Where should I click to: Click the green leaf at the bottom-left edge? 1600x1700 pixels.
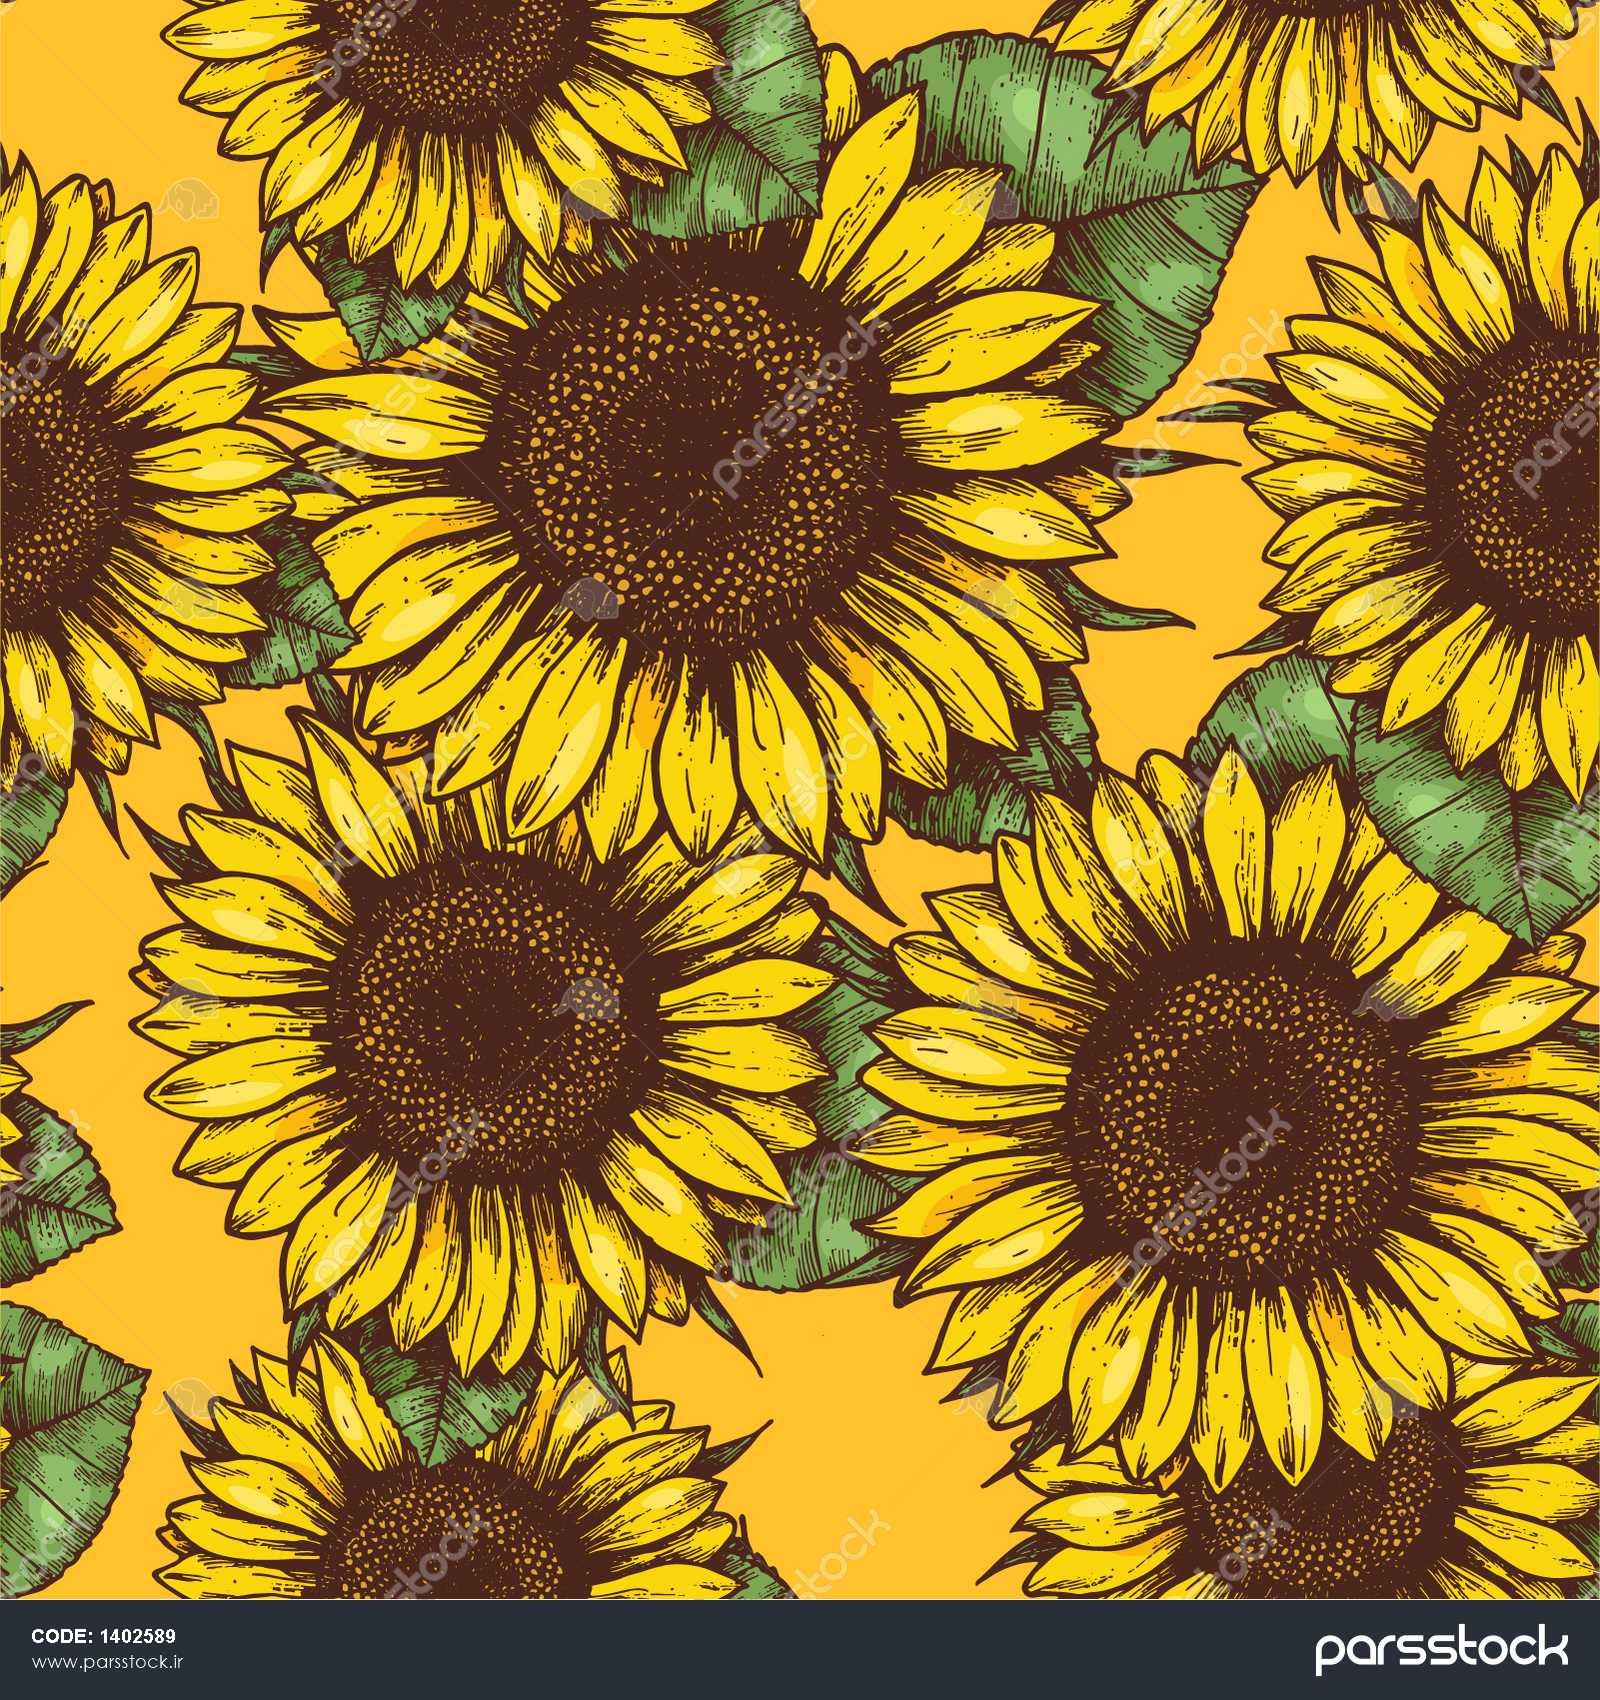(x=60, y=1420)
